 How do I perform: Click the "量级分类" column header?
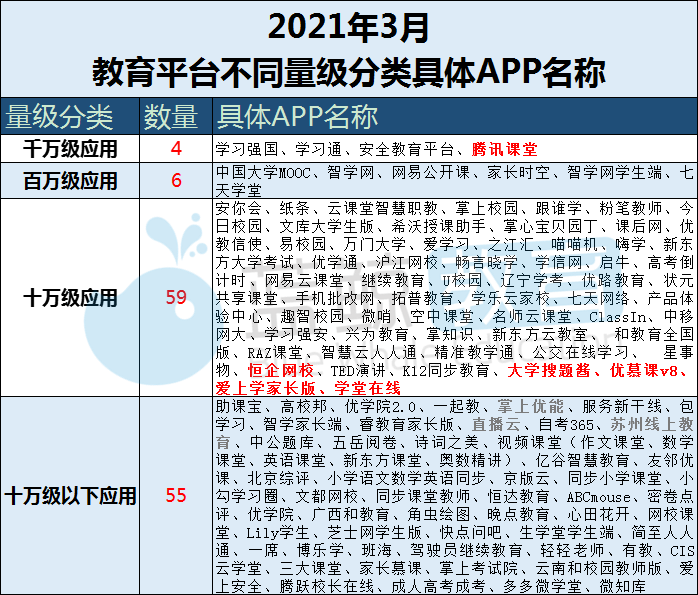point(60,116)
